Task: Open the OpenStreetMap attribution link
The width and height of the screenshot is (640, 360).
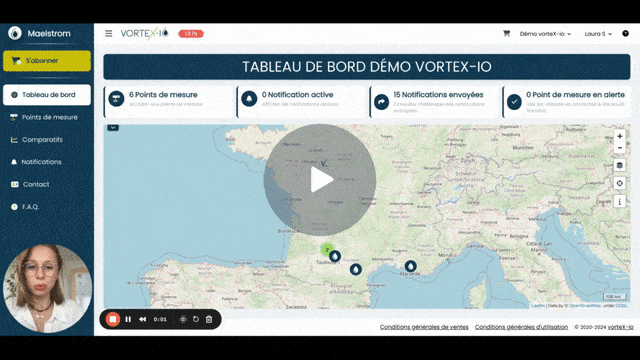Action: pyautogui.click(x=584, y=305)
